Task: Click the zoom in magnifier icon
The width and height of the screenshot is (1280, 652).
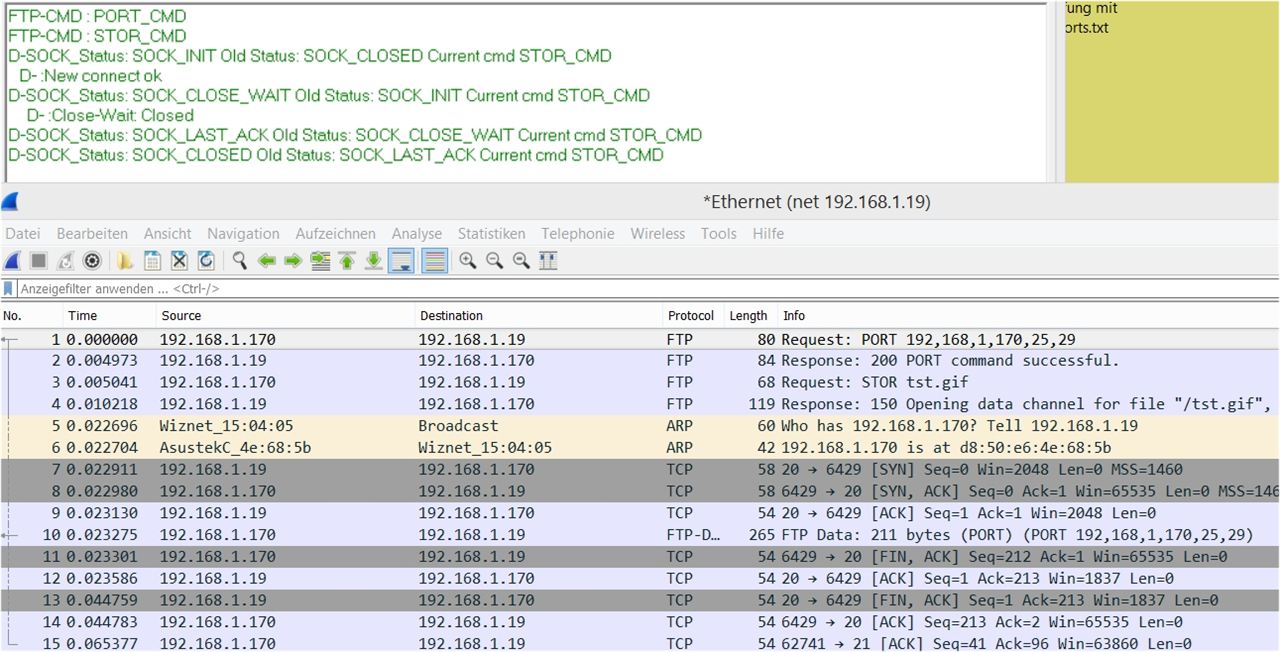Action: [467, 261]
